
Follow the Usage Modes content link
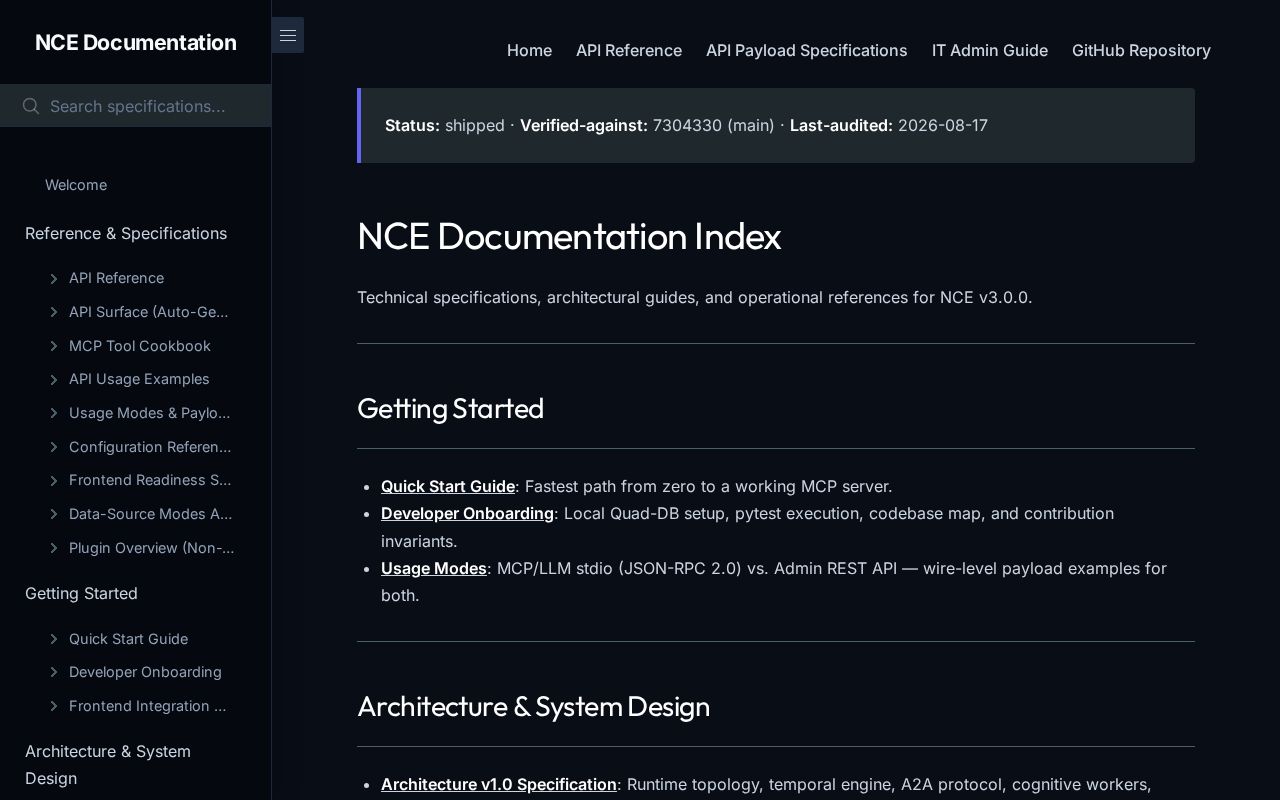click(434, 568)
